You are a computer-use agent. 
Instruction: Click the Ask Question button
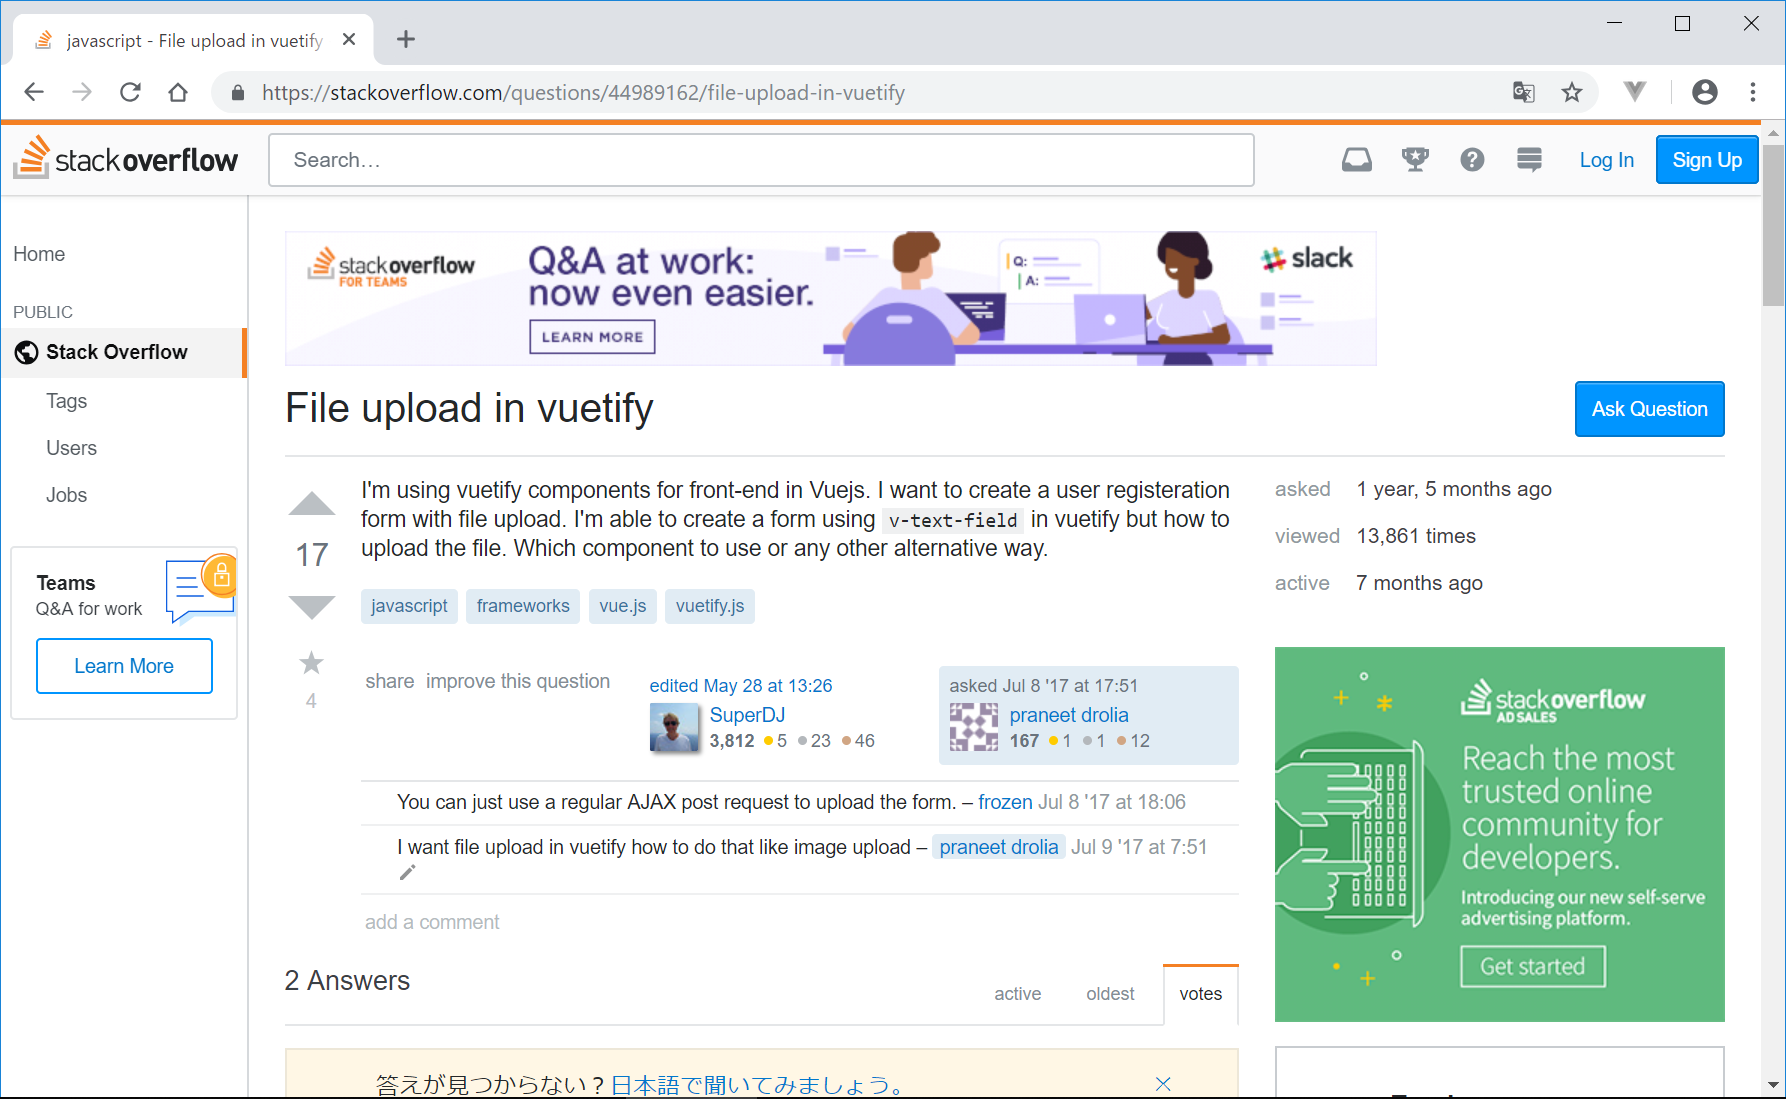click(x=1649, y=409)
